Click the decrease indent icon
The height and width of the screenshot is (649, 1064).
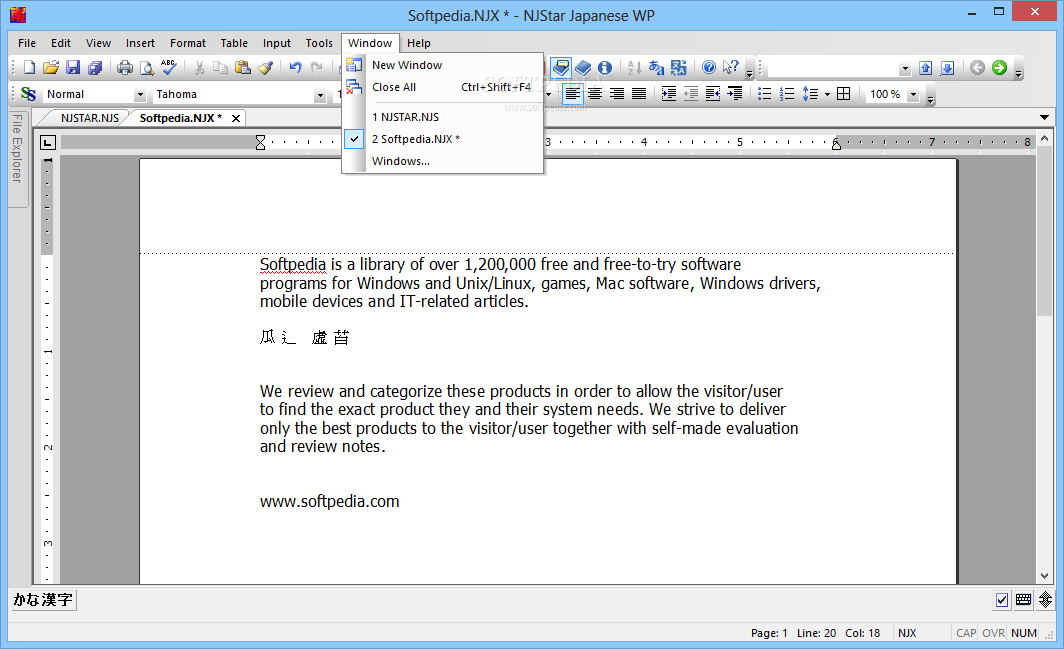691,94
